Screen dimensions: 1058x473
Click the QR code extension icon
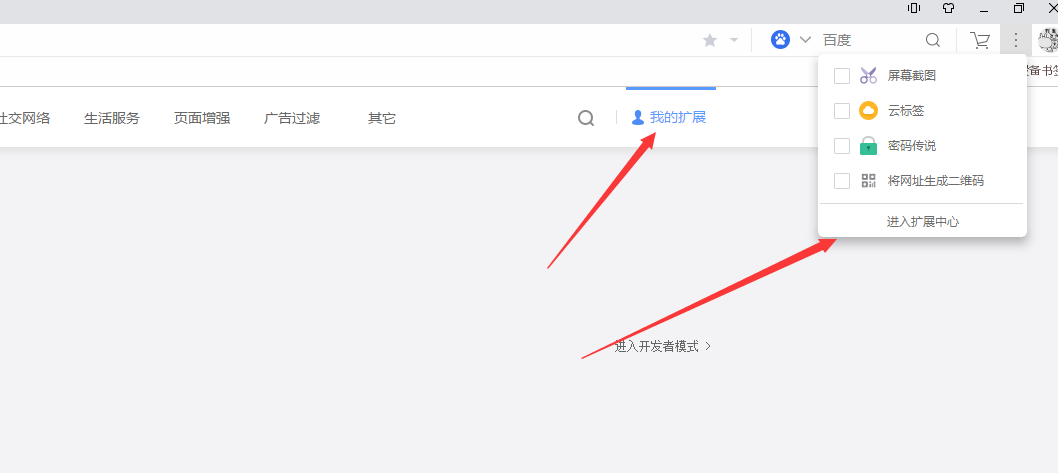868,181
